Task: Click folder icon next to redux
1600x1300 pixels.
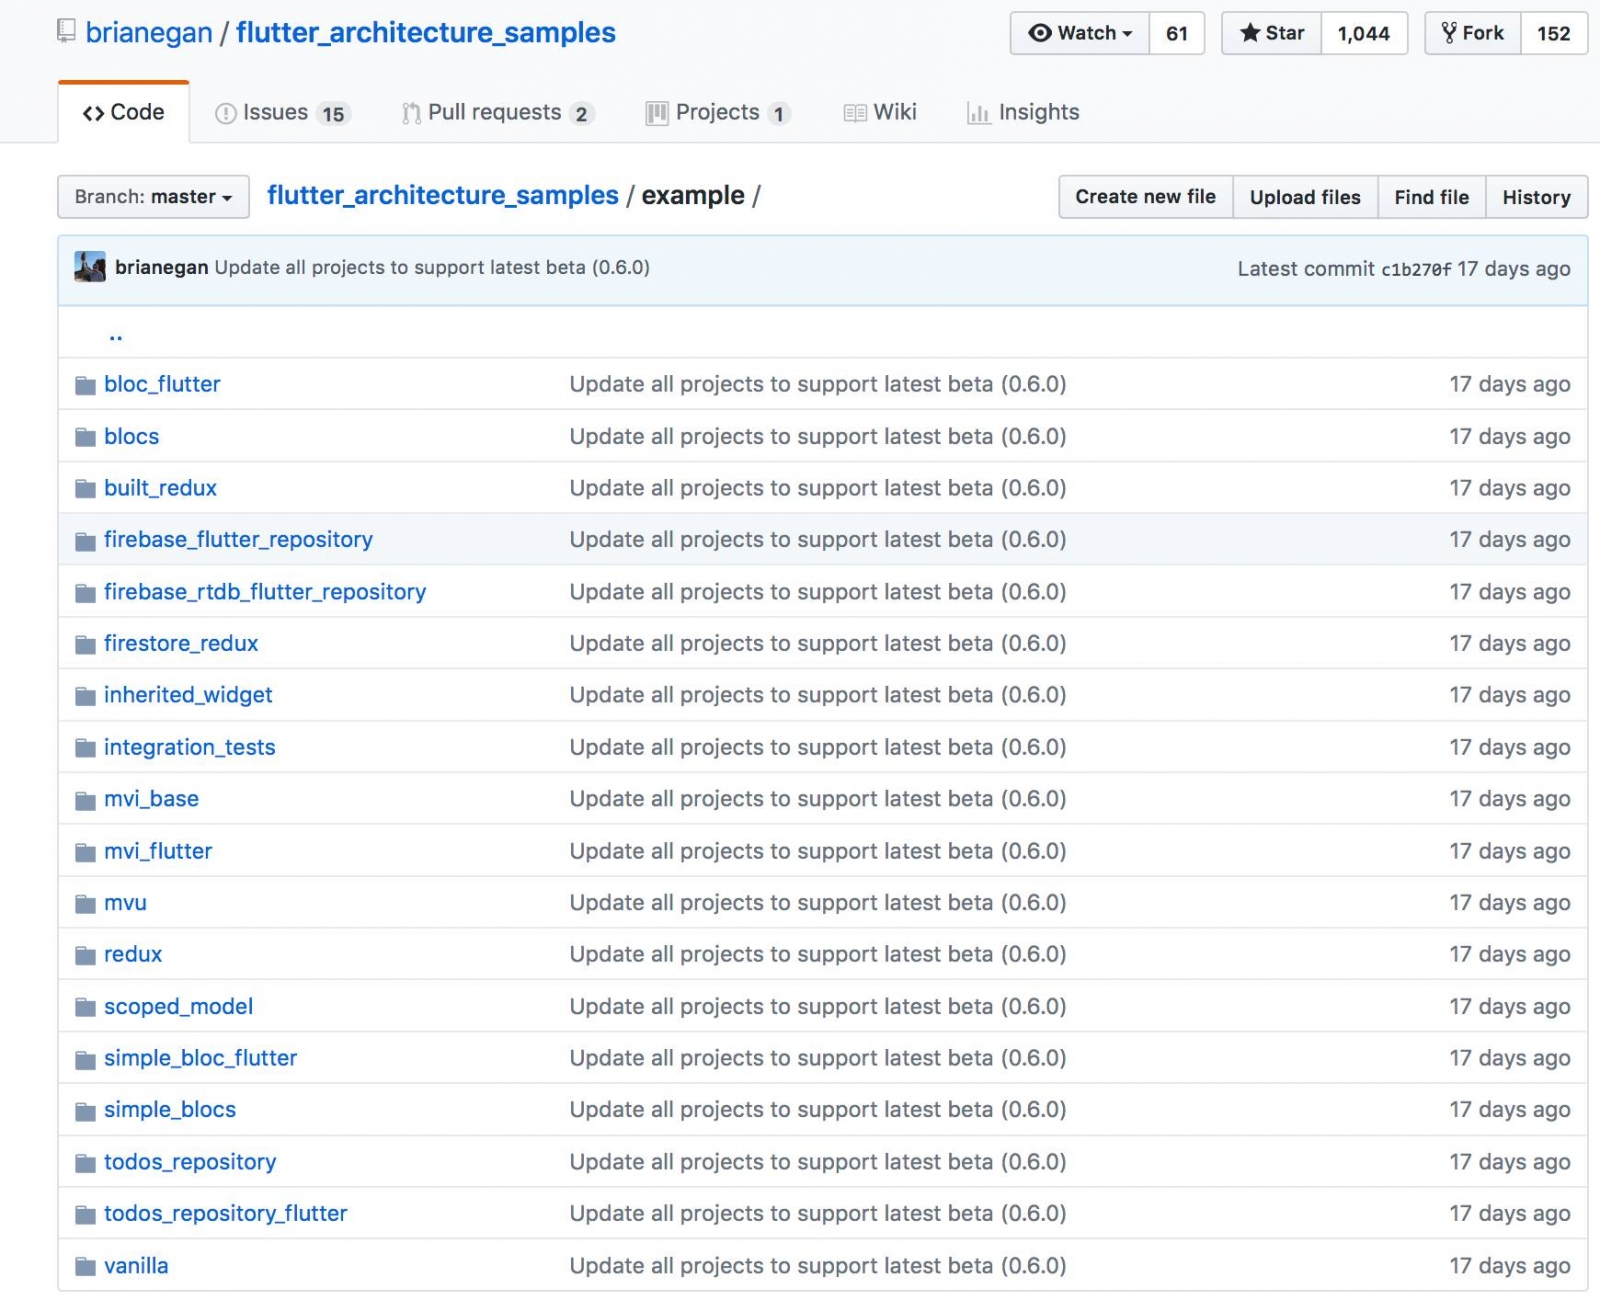Action: (85, 956)
